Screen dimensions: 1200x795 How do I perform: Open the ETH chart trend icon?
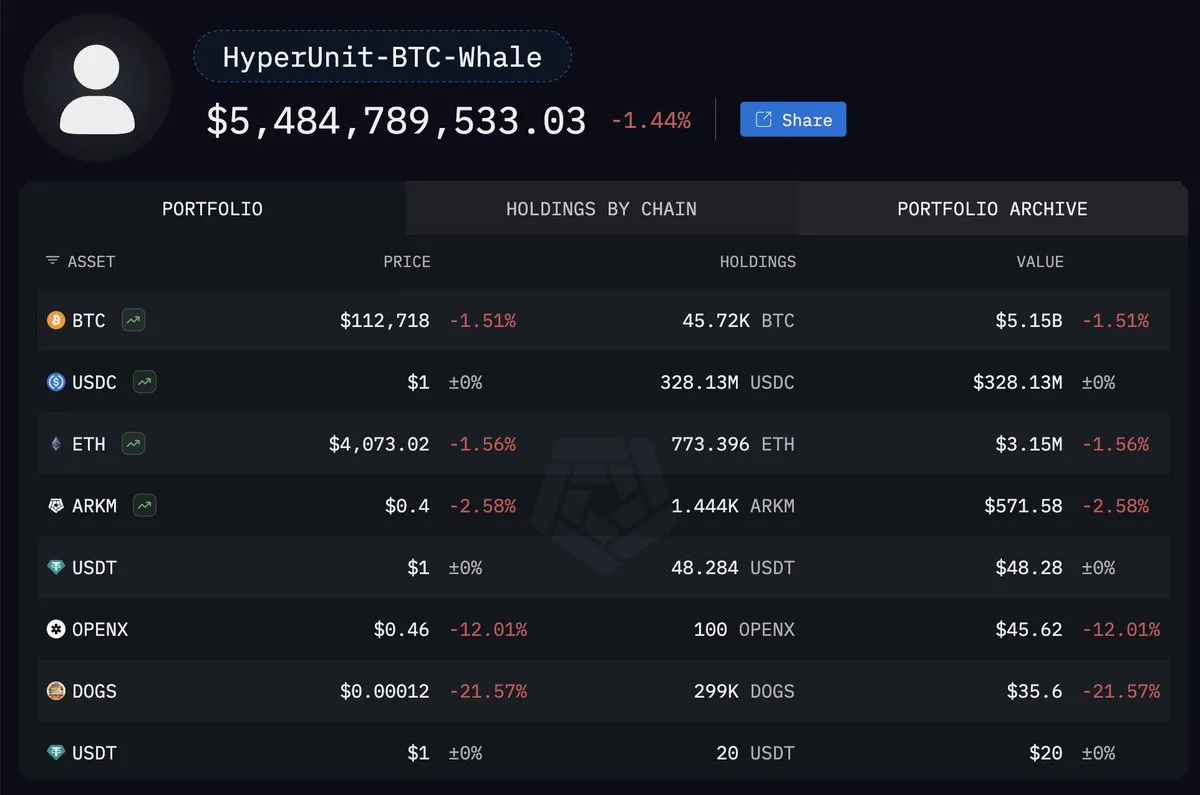(x=133, y=444)
